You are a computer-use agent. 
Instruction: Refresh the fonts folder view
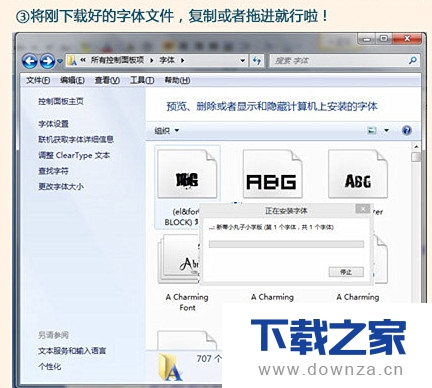257,61
